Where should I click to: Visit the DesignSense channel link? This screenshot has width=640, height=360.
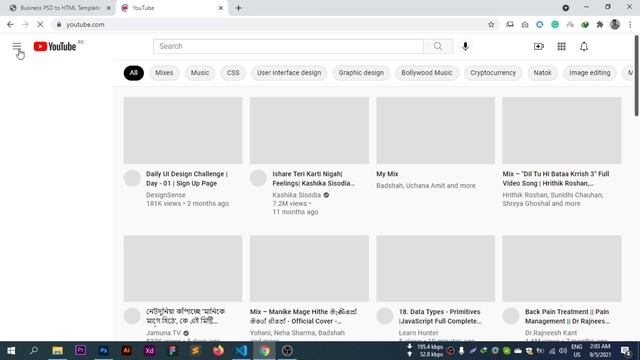pos(166,195)
